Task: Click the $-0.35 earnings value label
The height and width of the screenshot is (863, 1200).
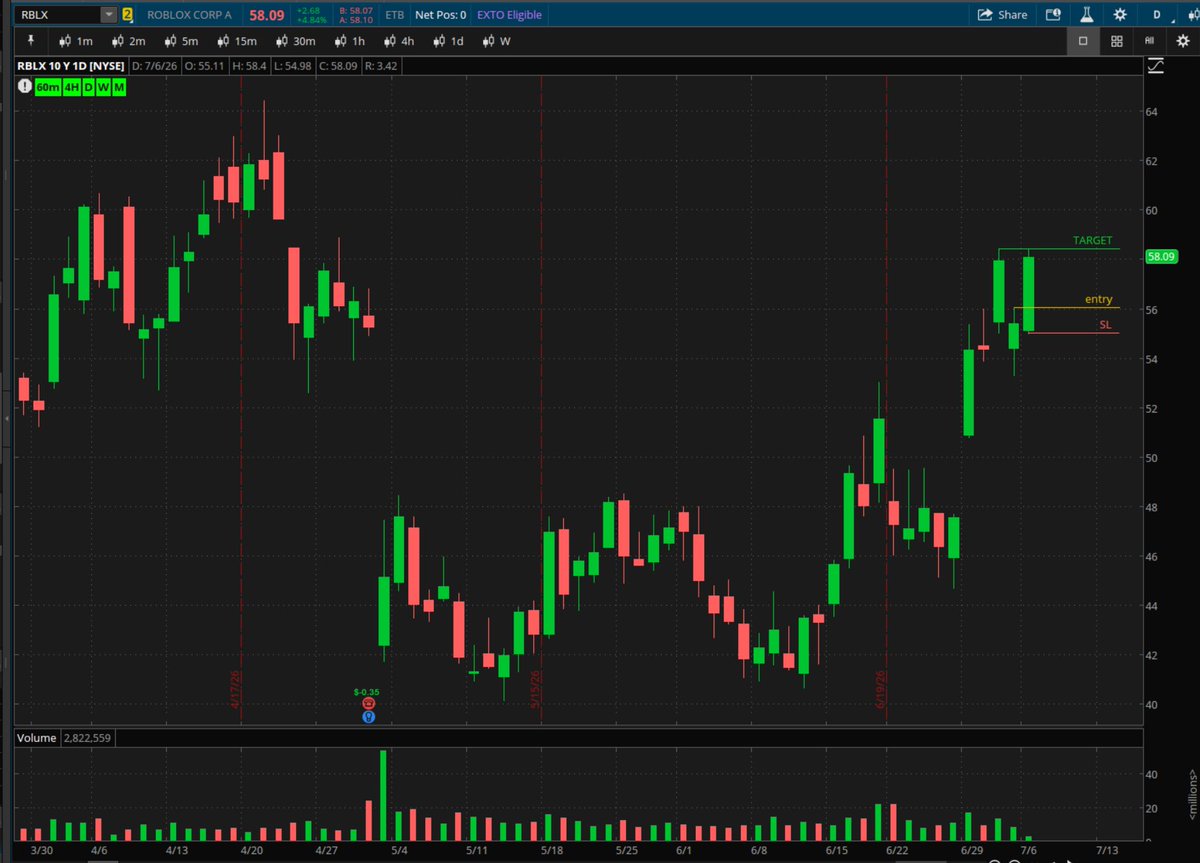Action: tap(367, 692)
